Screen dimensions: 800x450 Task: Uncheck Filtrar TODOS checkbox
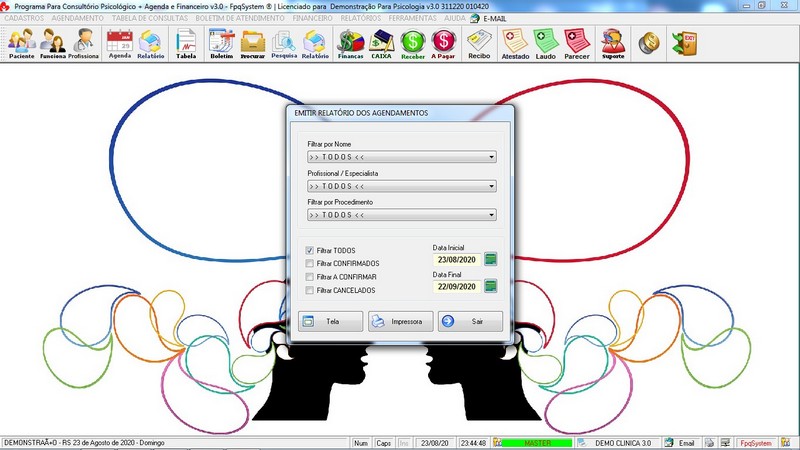point(310,251)
